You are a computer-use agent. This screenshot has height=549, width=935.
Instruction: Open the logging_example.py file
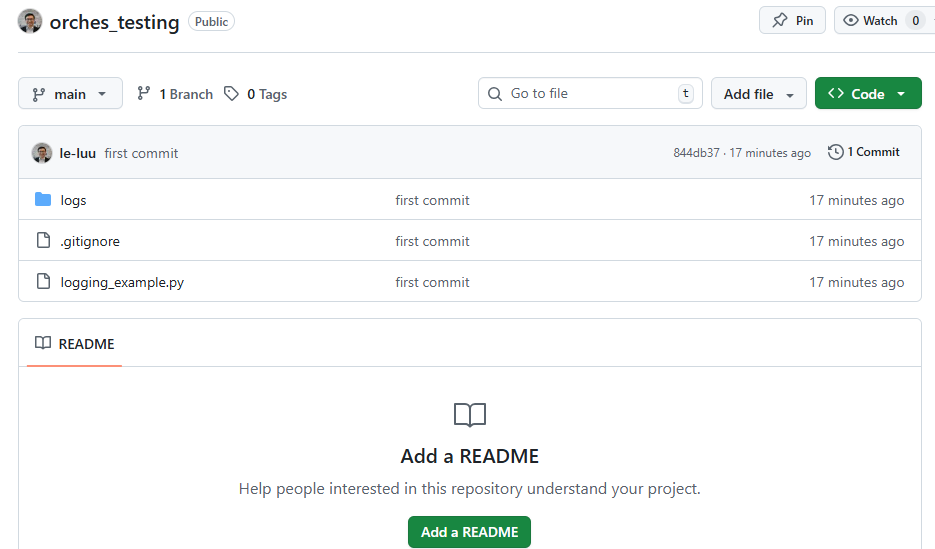pyautogui.click(x=122, y=282)
